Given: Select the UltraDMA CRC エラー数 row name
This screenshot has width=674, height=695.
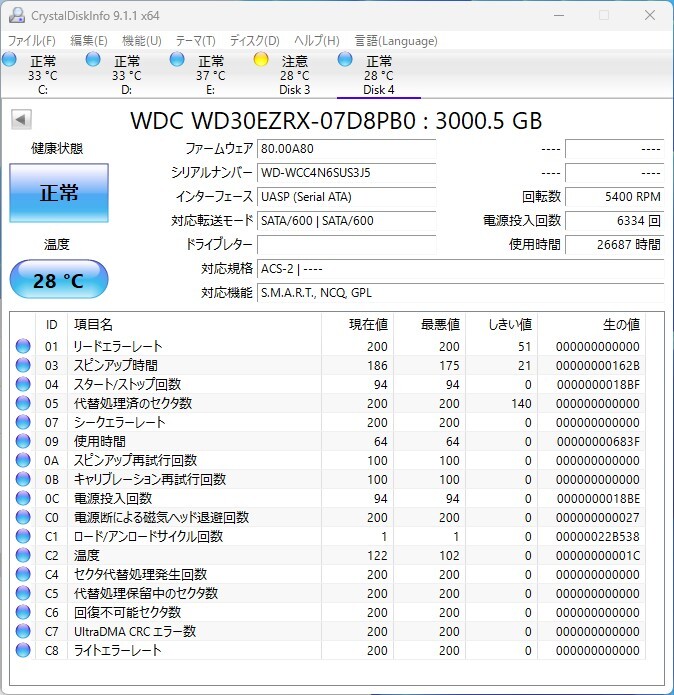Looking at the screenshot, I should pyautogui.click(x=135, y=631).
